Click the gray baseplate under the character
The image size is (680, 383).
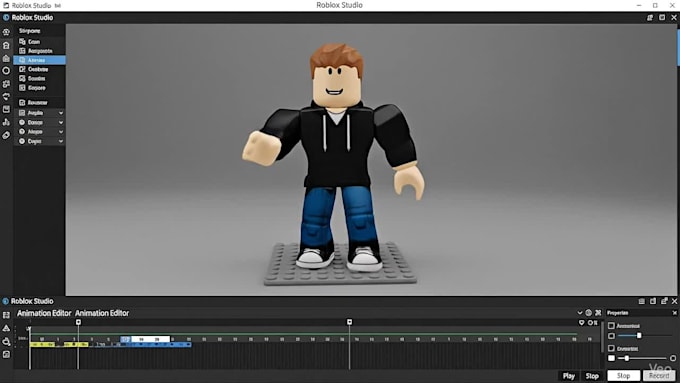click(x=340, y=265)
